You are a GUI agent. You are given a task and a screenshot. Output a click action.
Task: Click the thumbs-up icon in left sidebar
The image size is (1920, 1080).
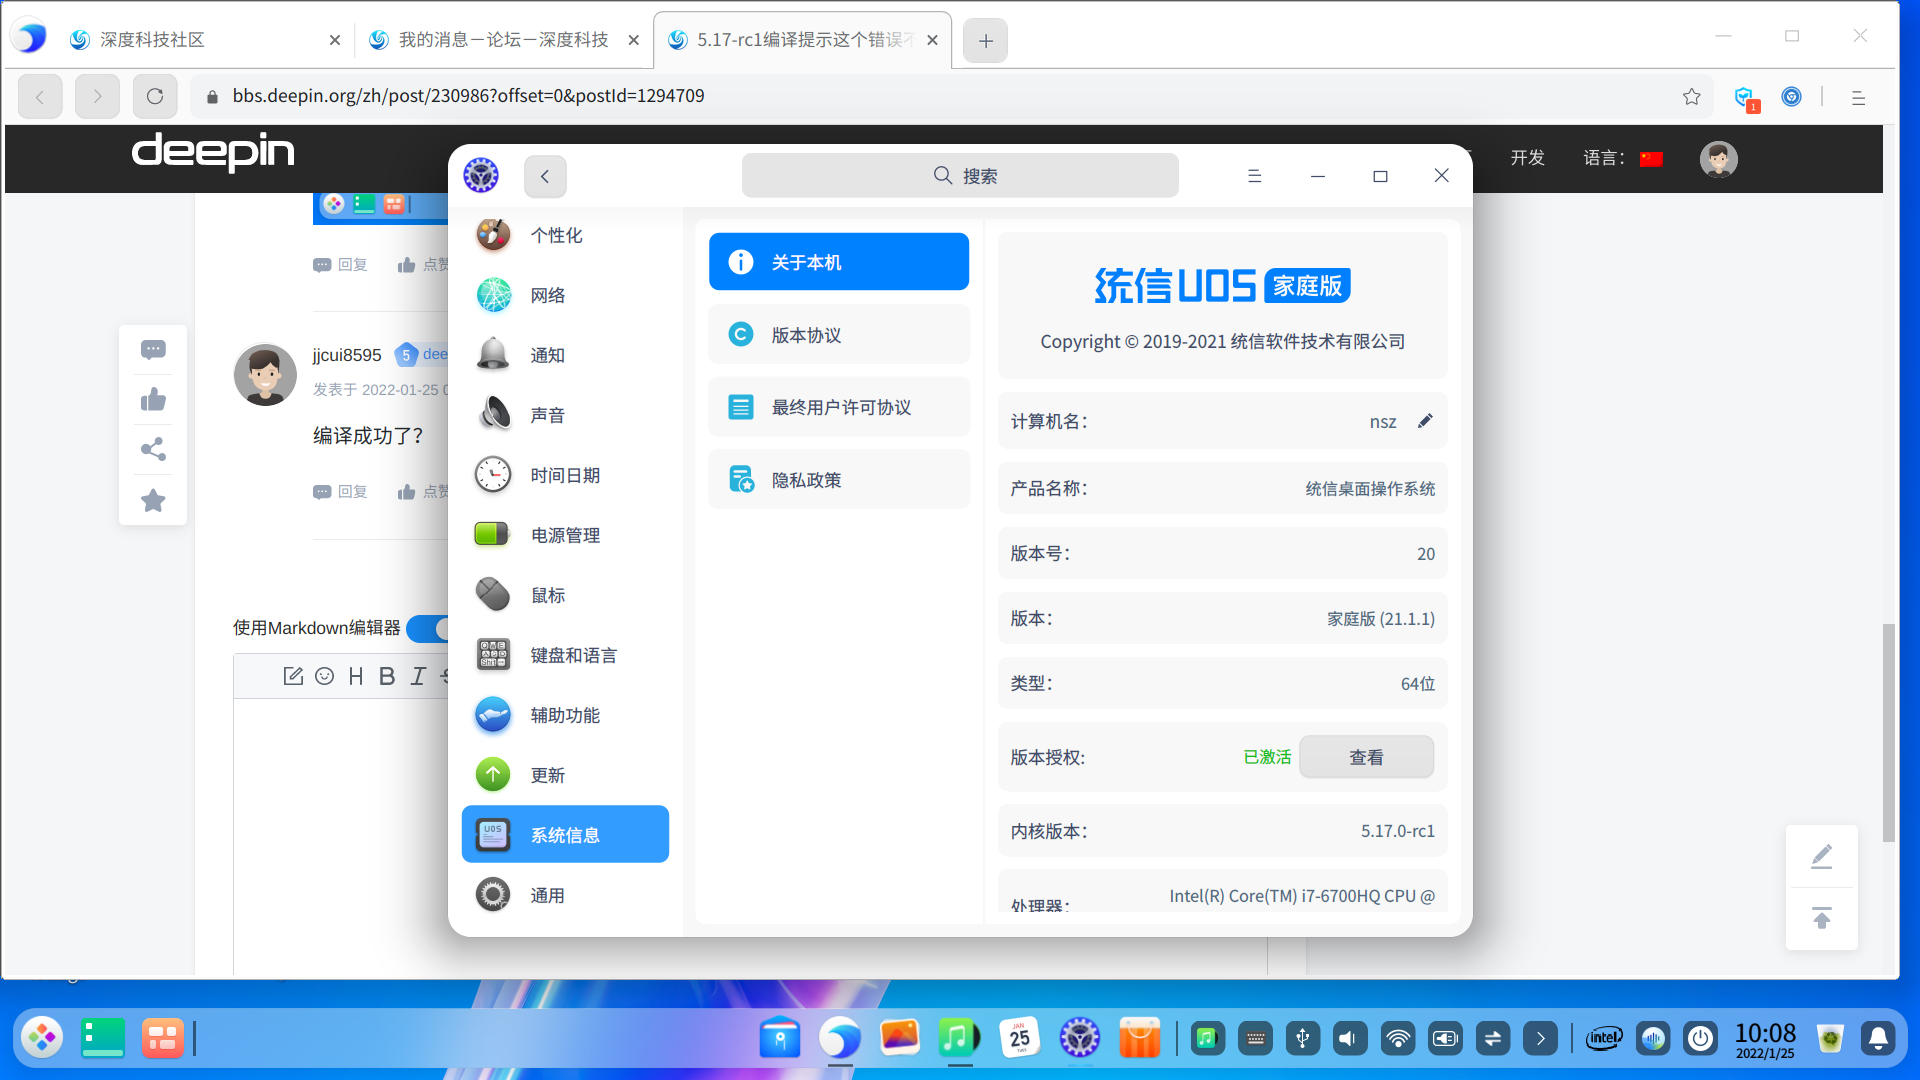153,400
